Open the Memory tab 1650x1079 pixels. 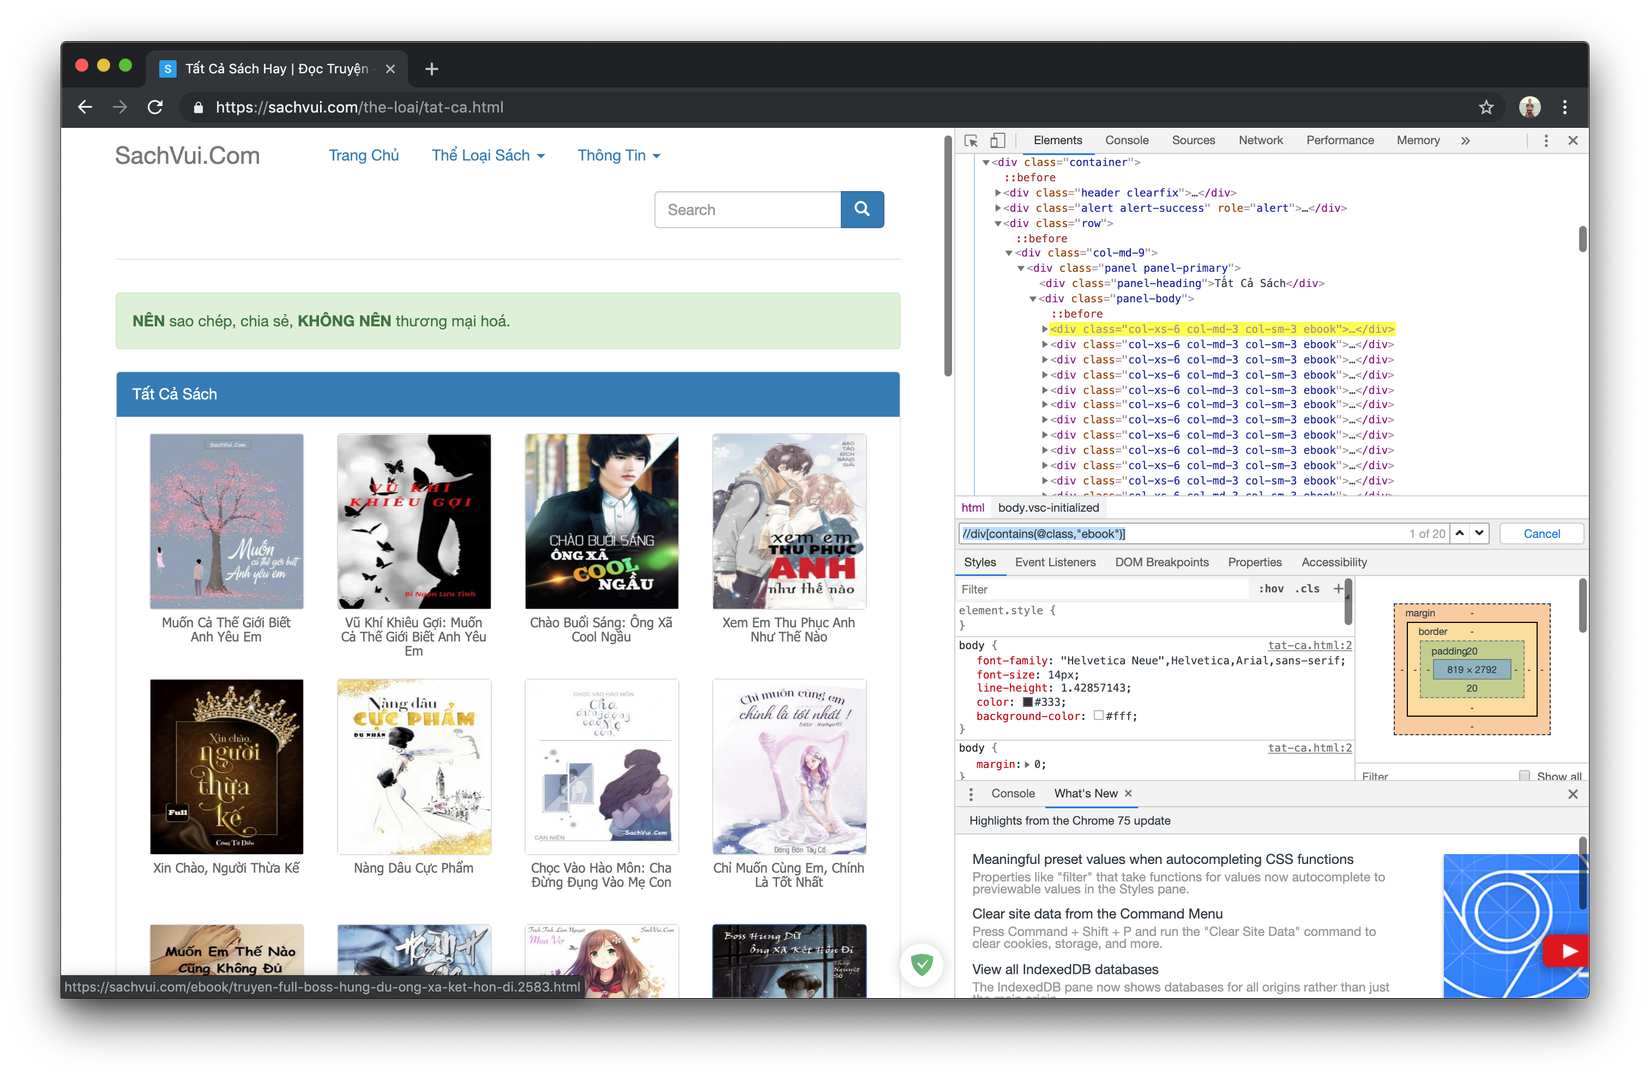click(x=1418, y=141)
